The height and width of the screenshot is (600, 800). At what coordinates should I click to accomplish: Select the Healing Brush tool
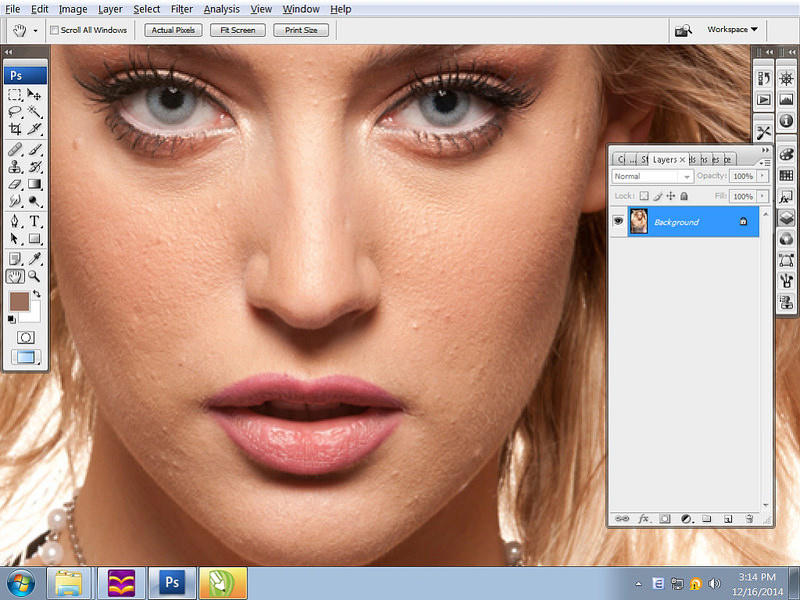15,149
